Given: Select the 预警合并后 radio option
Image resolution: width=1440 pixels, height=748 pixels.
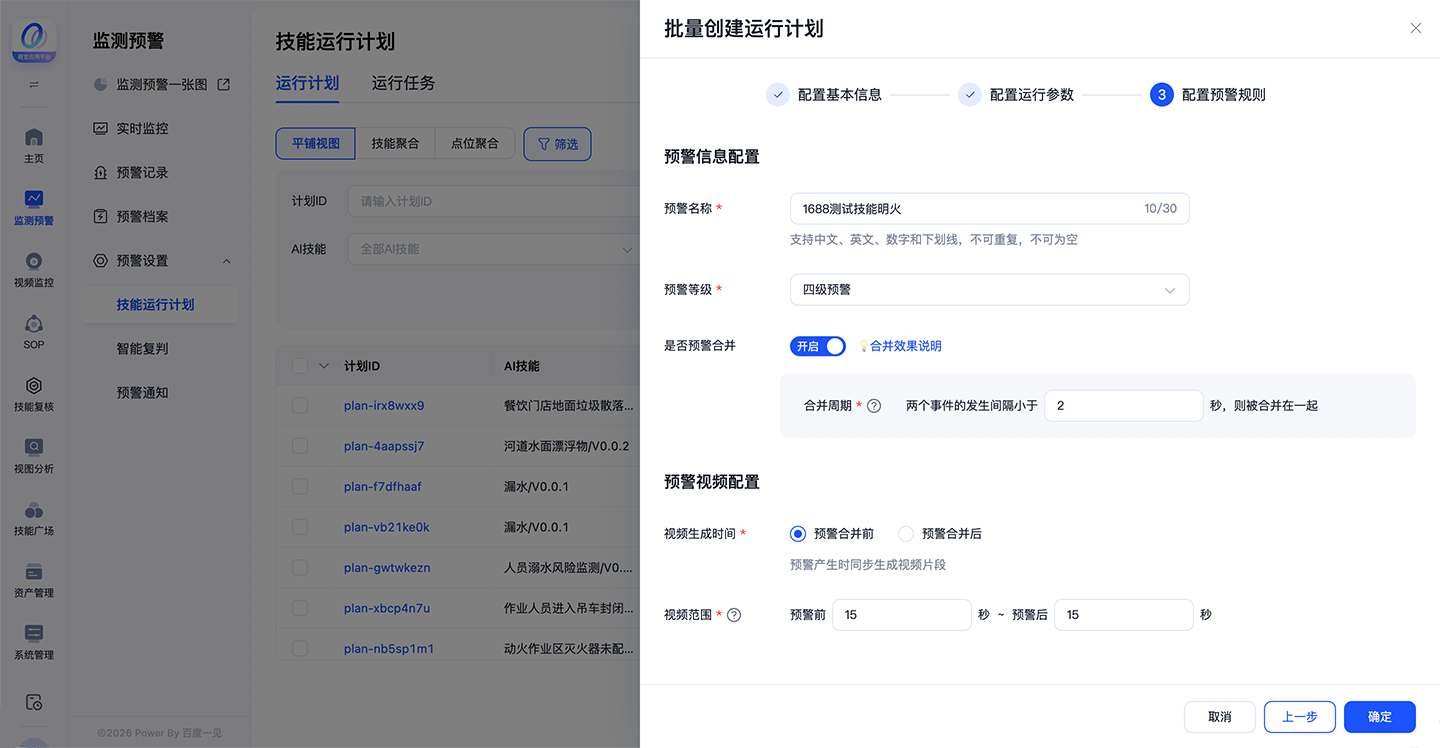Looking at the screenshot, I should [906, 534].
